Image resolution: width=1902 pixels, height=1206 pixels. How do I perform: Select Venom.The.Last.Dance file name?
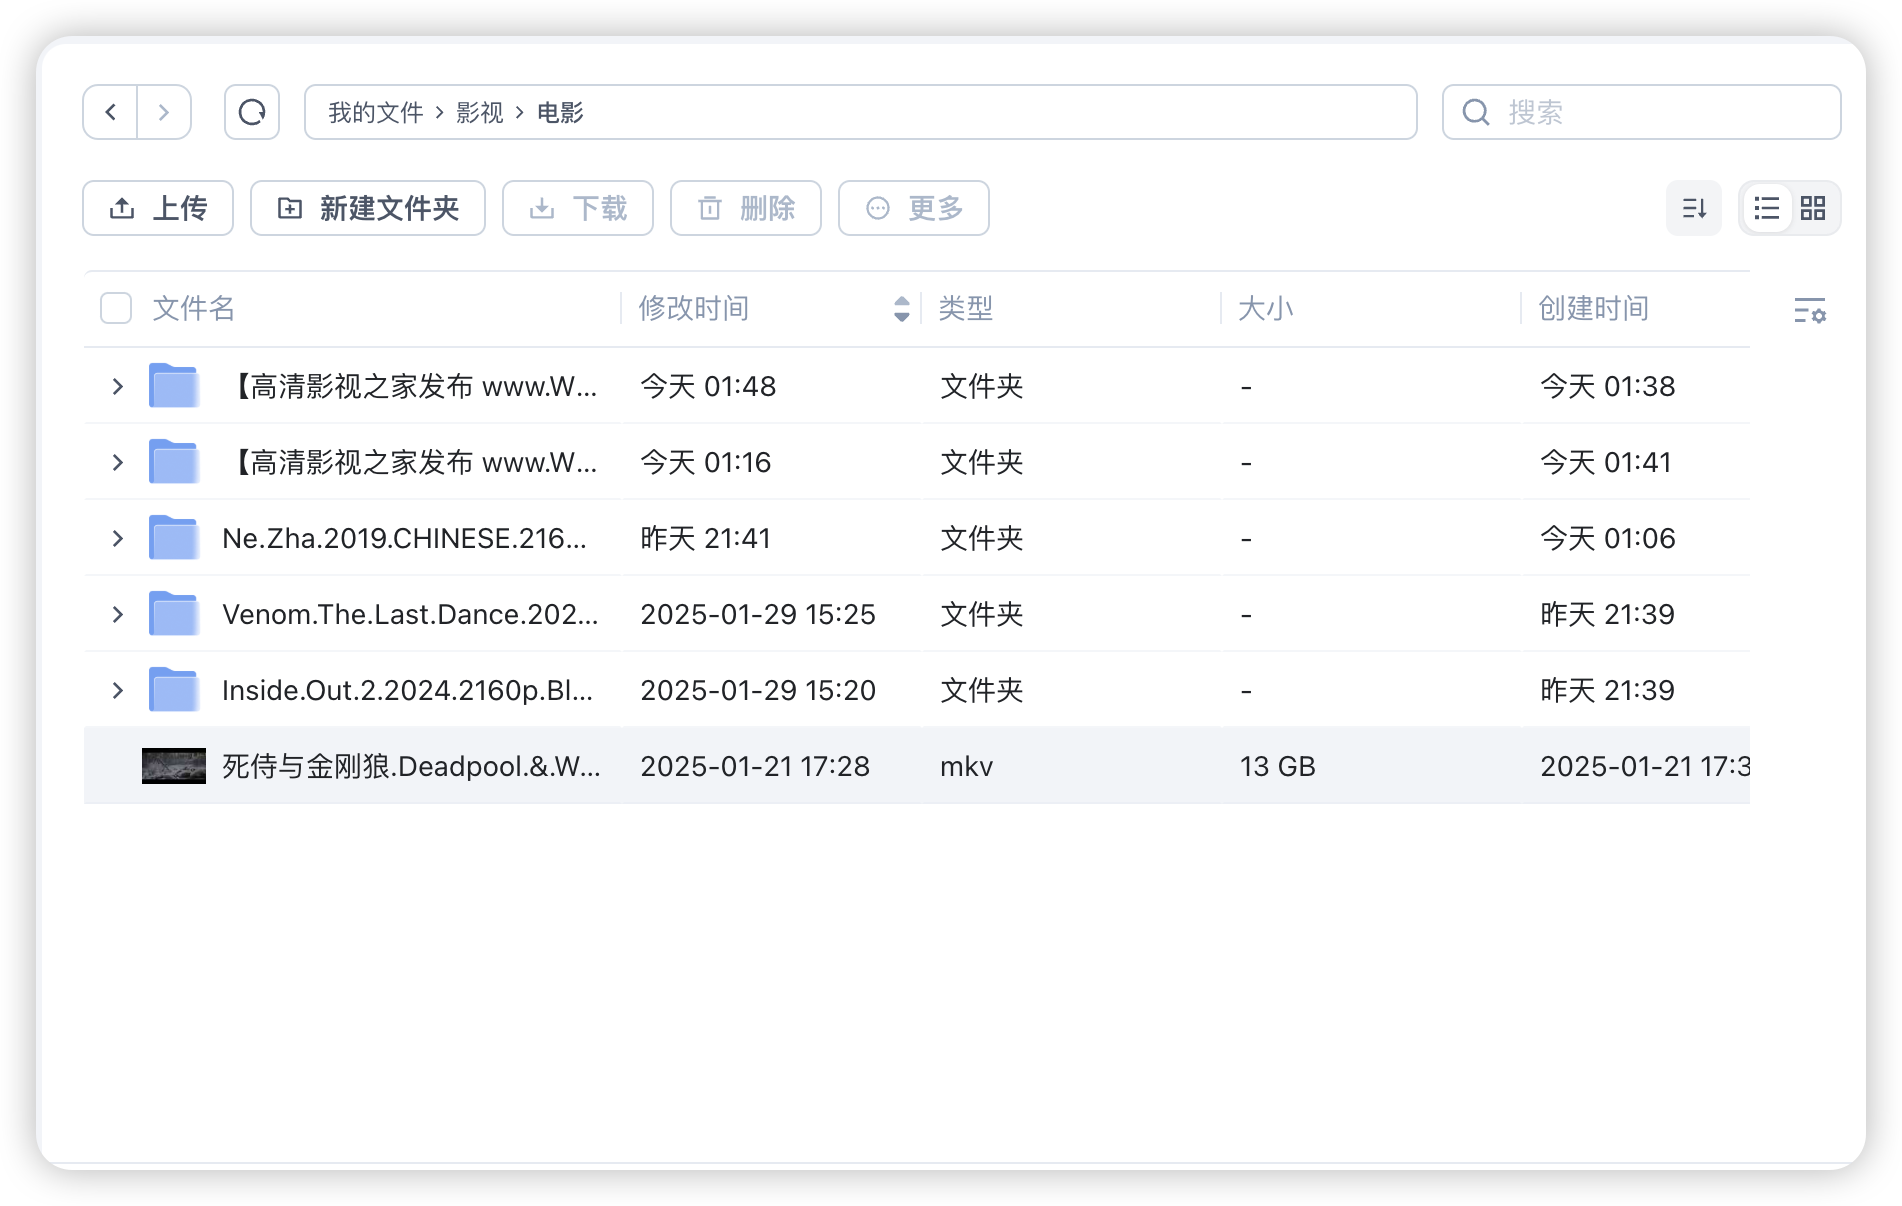[x=410, y=614]
